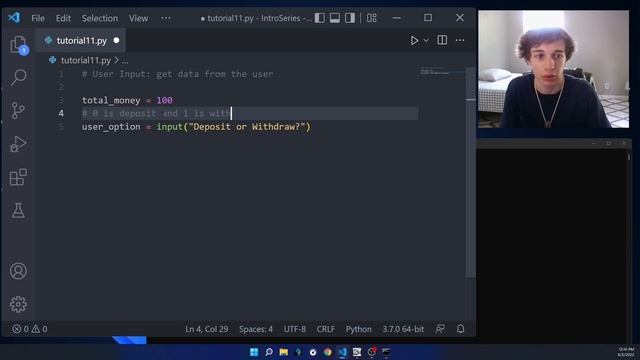Image resolution: width=640 pixels, height=360 pixels.
Task: Click VS Code icon in taskbar
Action: click(x=342, y=352)
